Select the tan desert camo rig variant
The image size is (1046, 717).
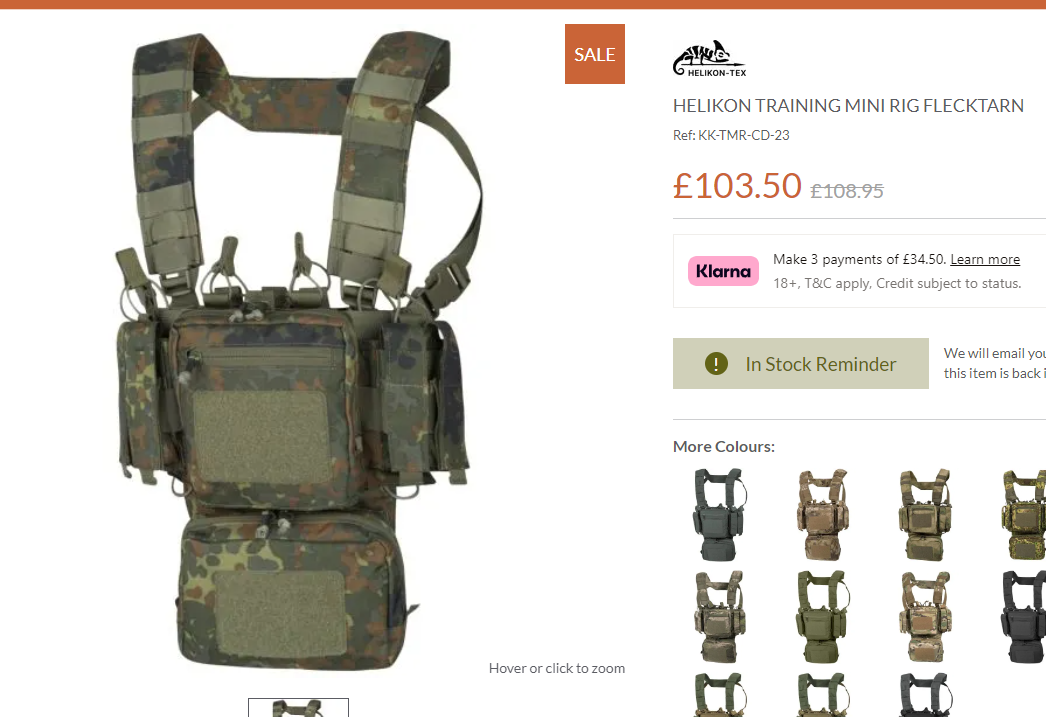click(x=822, y=514)
